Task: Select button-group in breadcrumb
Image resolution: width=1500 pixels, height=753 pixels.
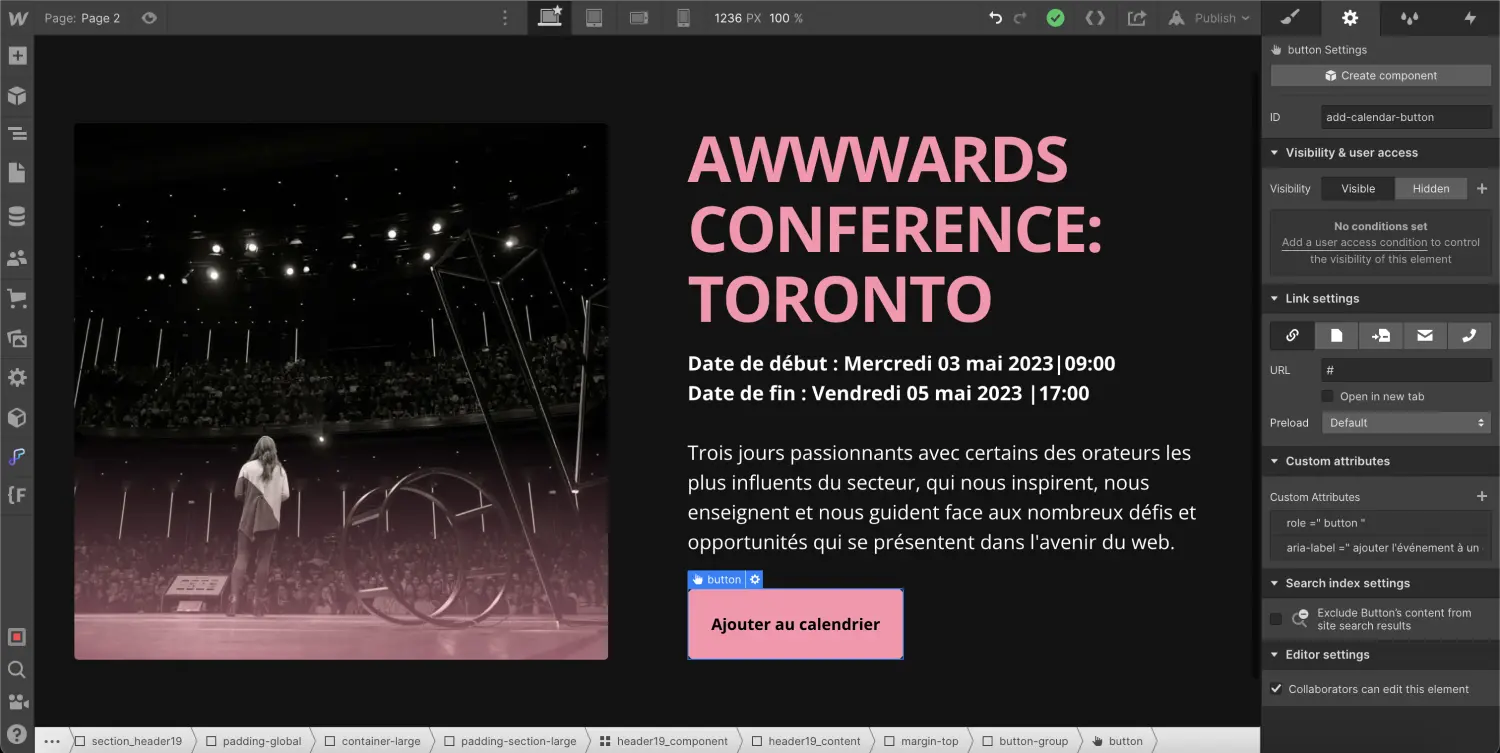Action: [x=1026, y=741]
